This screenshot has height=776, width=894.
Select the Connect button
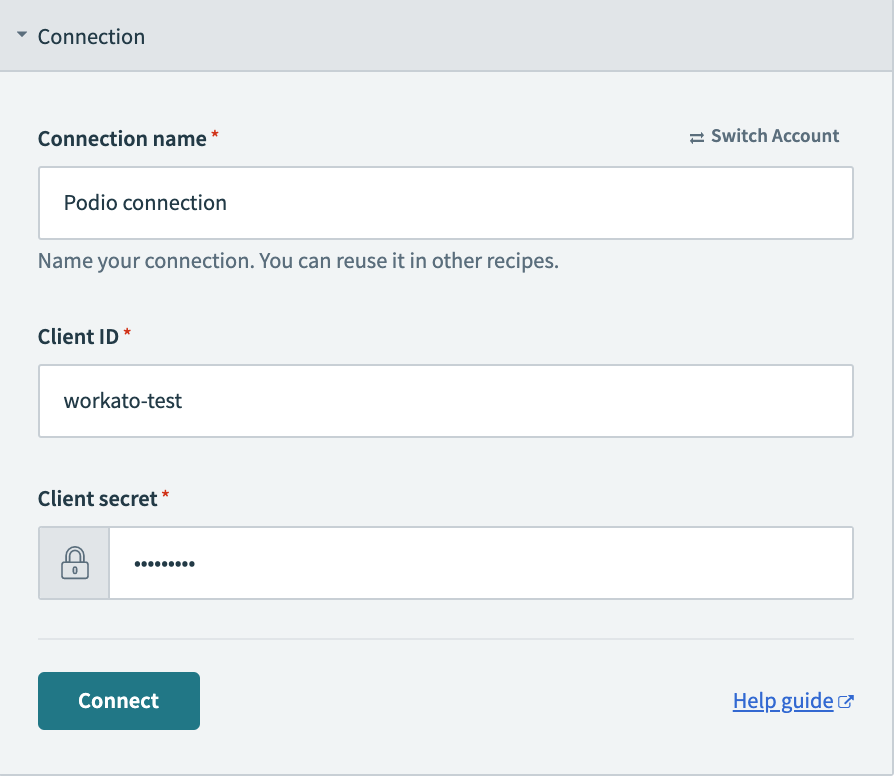[118, 700]
